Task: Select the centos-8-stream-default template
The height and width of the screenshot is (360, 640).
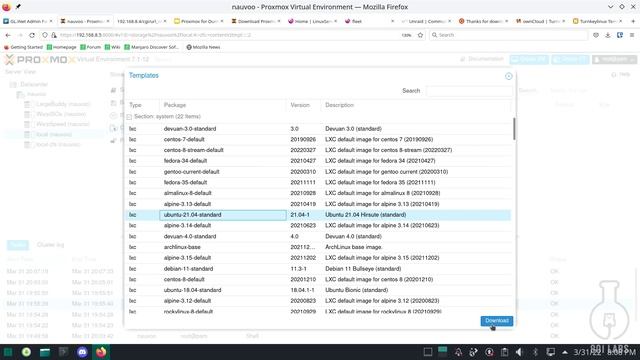Action: pos(318,150)
